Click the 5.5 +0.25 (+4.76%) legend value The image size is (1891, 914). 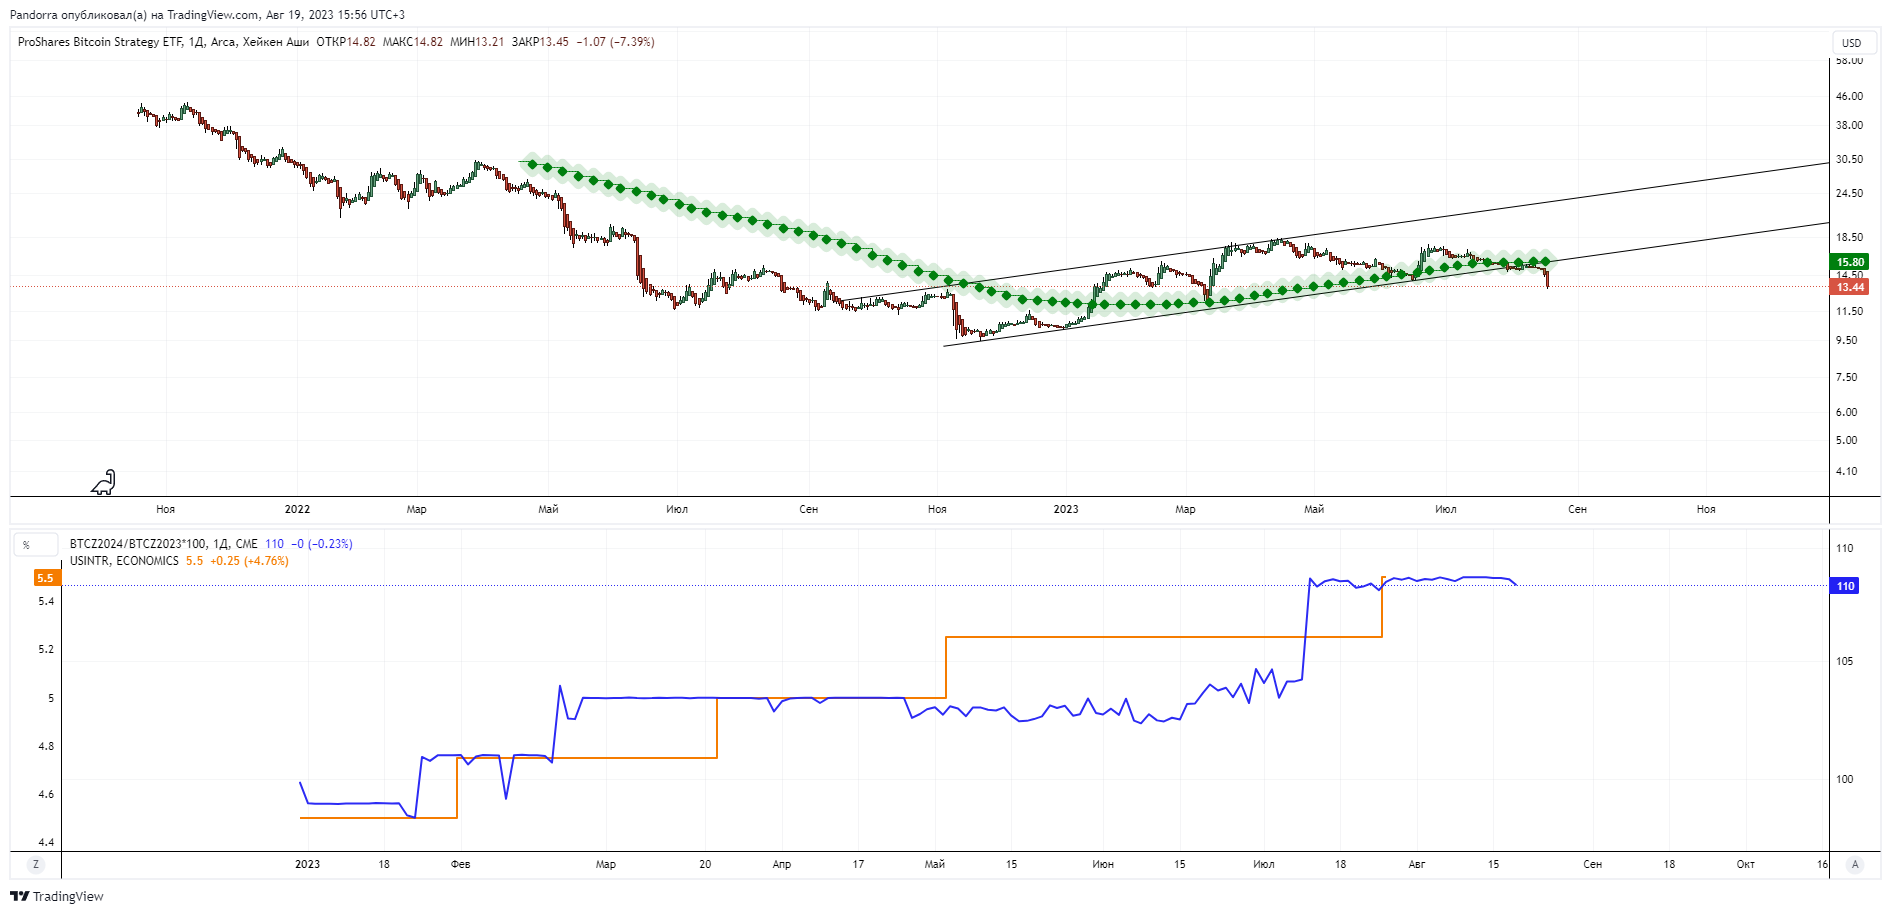[237, 561]
